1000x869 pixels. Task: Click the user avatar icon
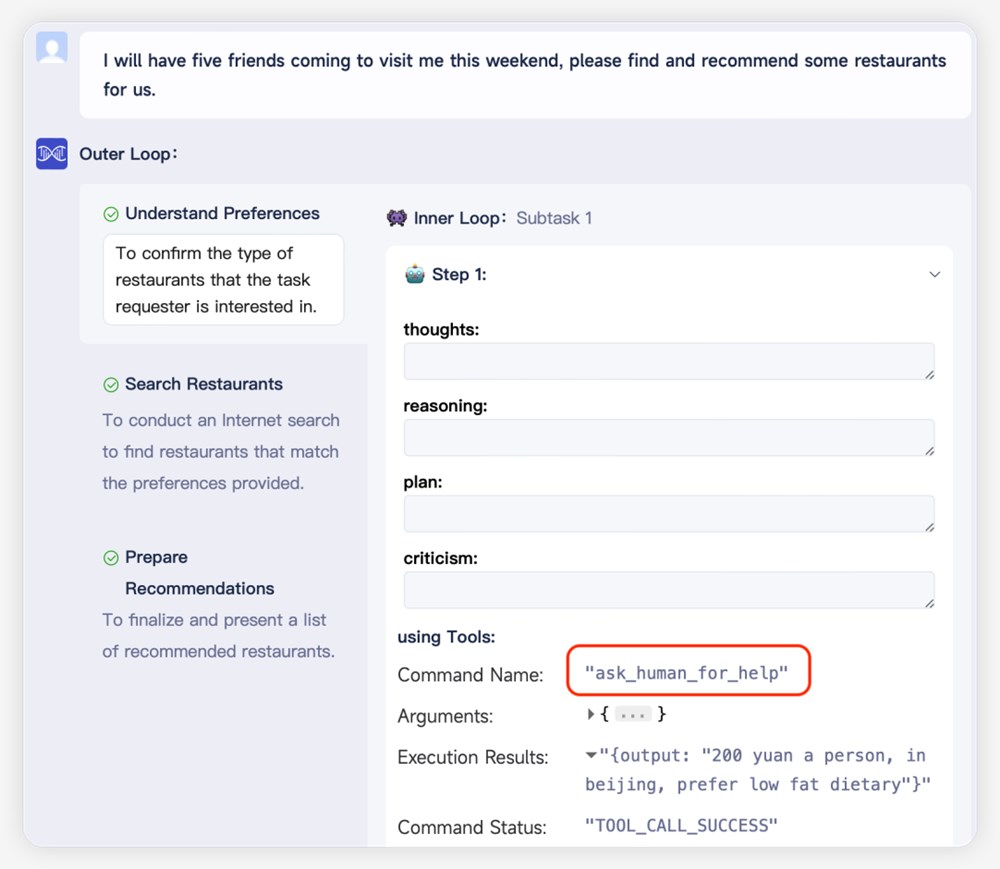coord(52,47)
